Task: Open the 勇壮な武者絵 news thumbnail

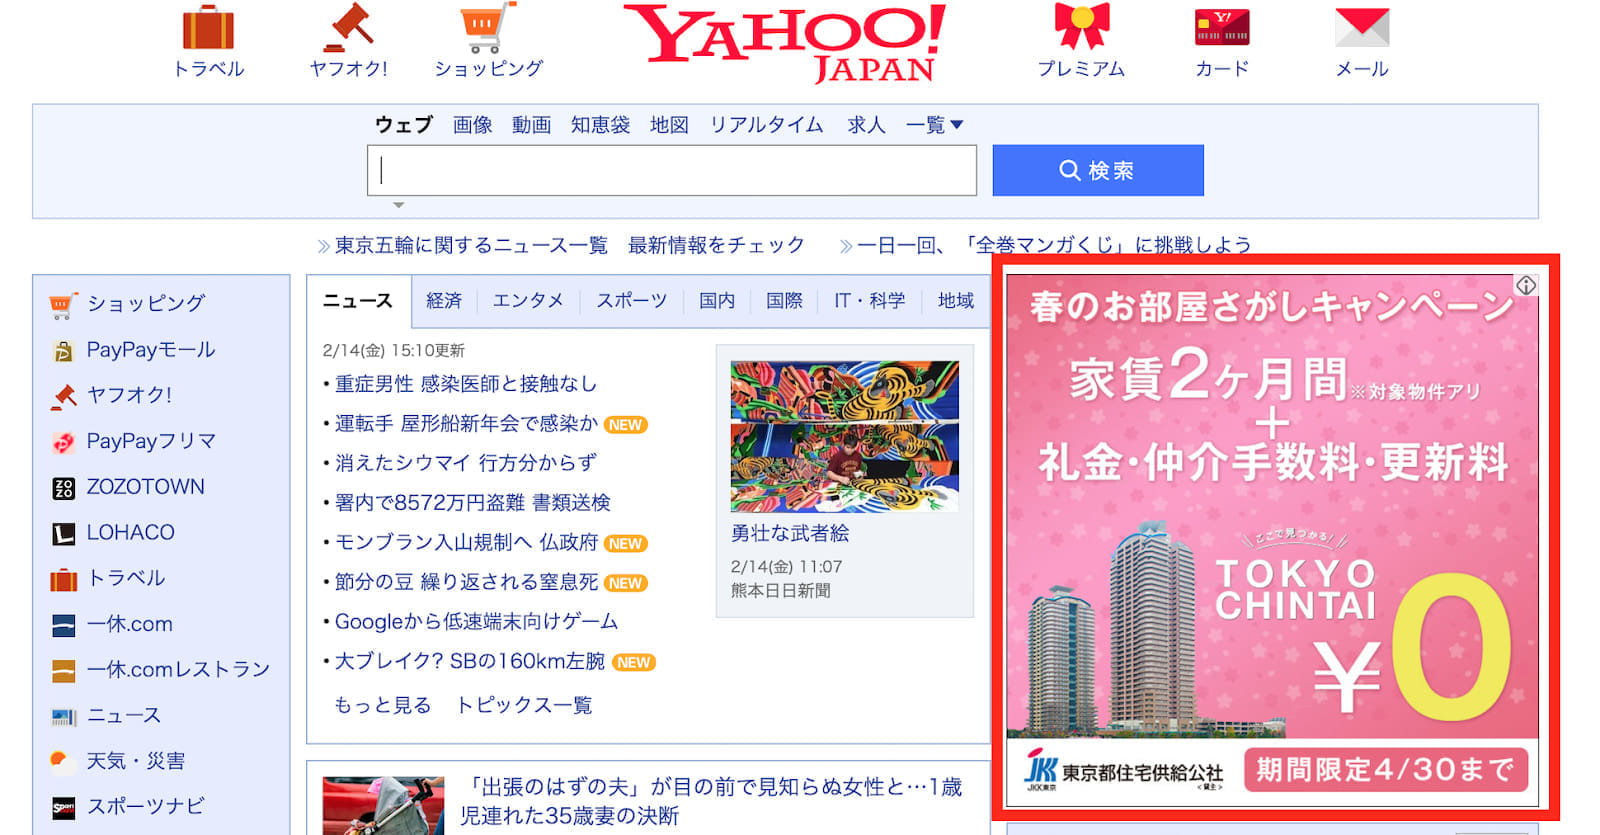Action: coord(844,437)
